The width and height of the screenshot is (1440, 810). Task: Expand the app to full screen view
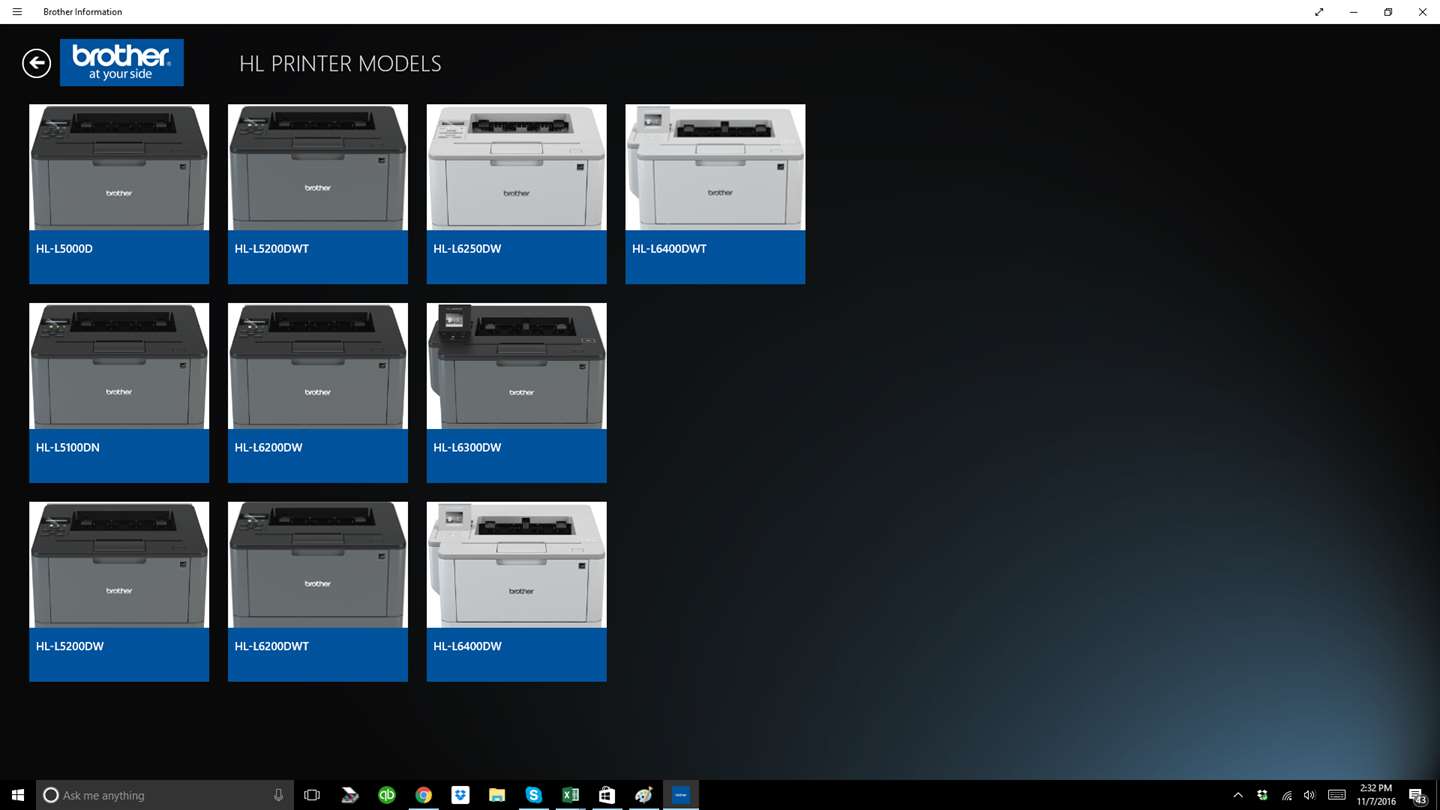point(1319,12)
